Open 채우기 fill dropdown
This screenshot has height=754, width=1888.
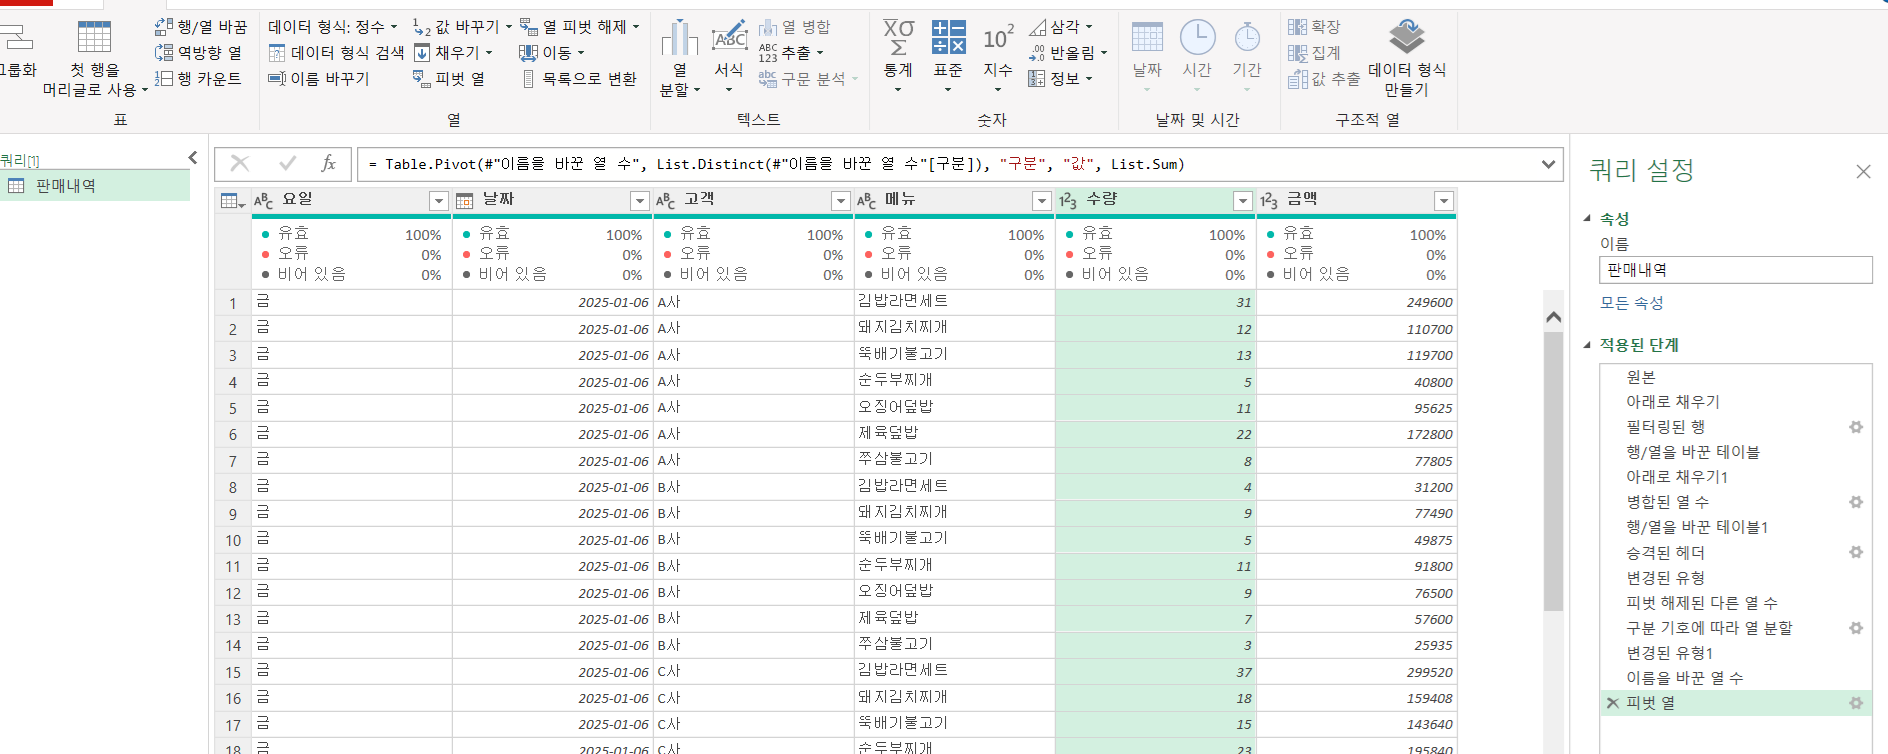[x=453, y=52]
